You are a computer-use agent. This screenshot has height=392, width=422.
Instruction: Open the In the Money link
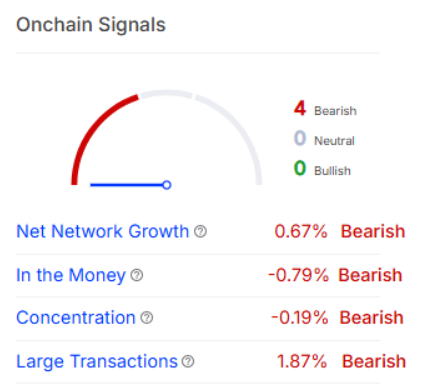pos(71,275)
